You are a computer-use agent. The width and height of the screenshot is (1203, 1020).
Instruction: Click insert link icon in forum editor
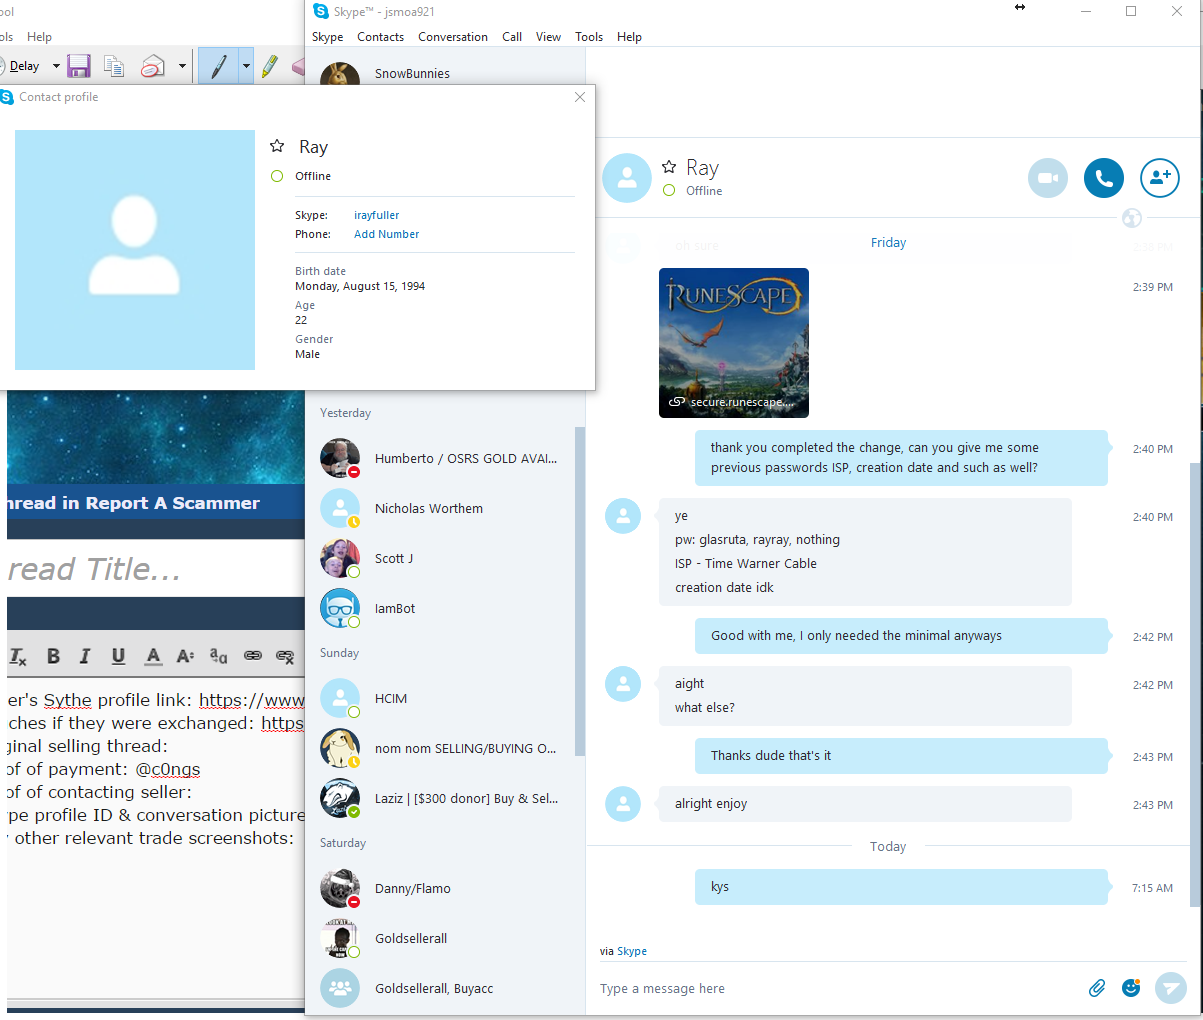click(x=253, y=656)
